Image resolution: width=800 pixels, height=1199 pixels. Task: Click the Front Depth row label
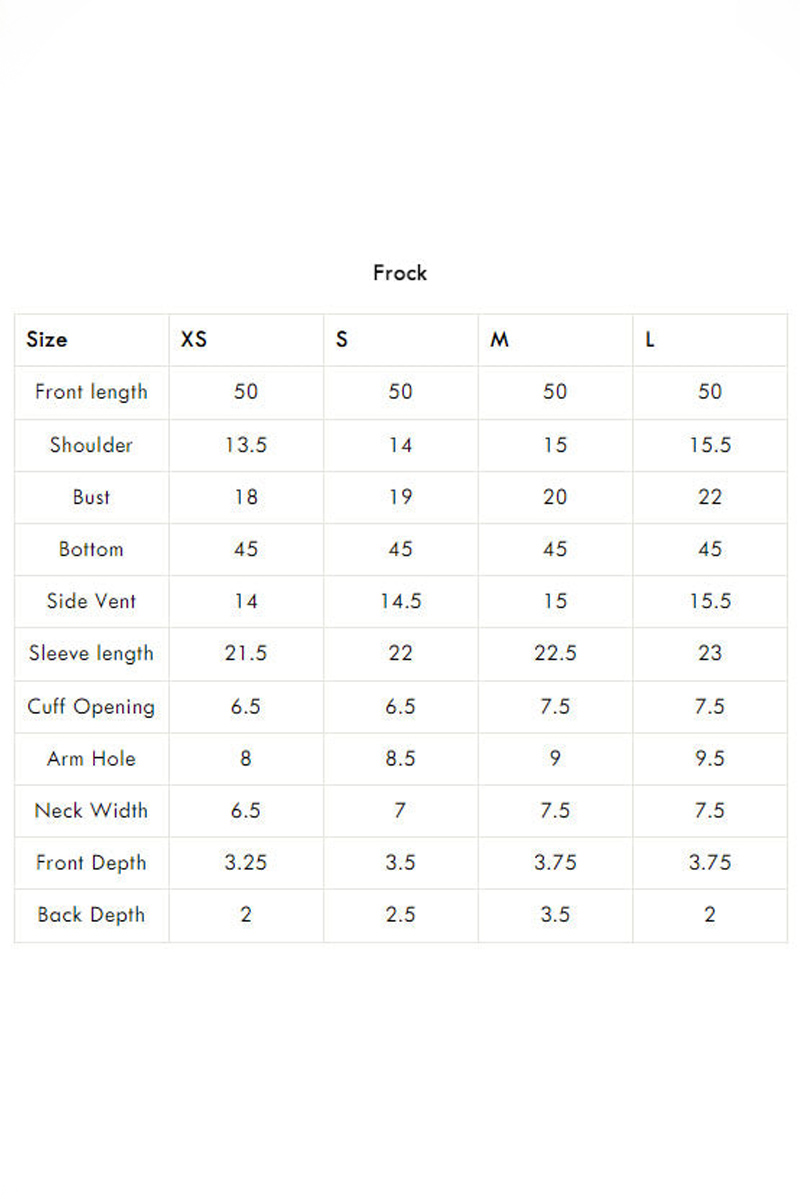coord(91,863)
